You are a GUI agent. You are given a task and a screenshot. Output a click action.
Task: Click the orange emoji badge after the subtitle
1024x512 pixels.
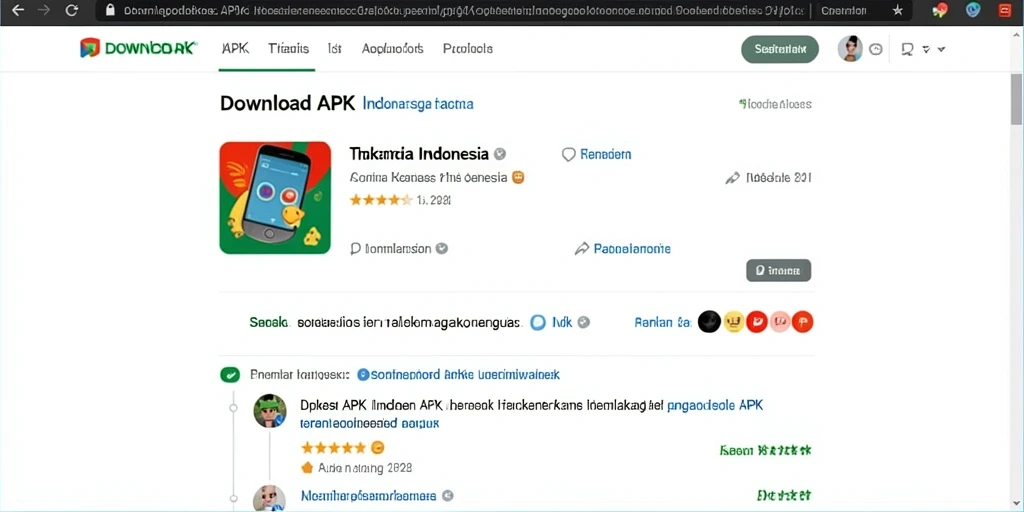tap(519, 177)
